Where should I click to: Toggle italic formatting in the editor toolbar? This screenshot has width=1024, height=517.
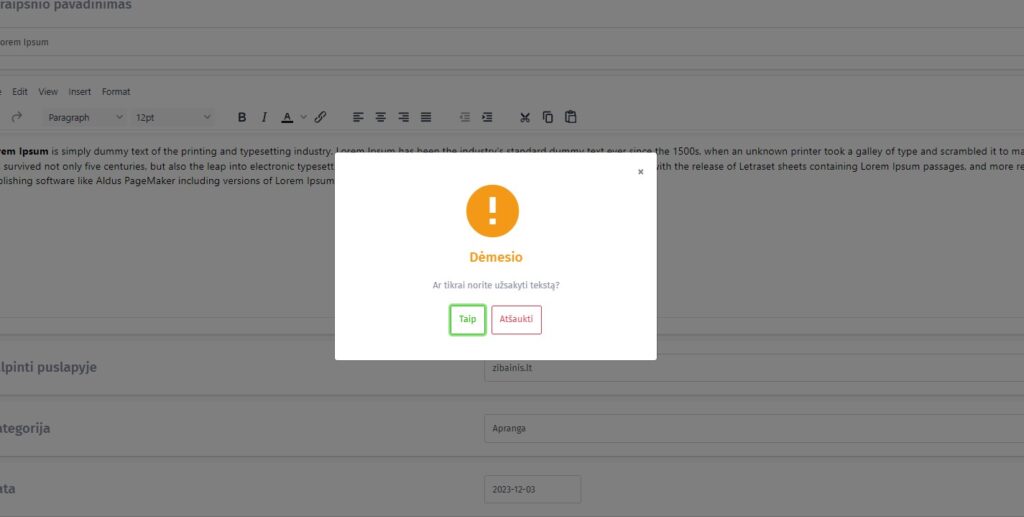click(264, 117)
